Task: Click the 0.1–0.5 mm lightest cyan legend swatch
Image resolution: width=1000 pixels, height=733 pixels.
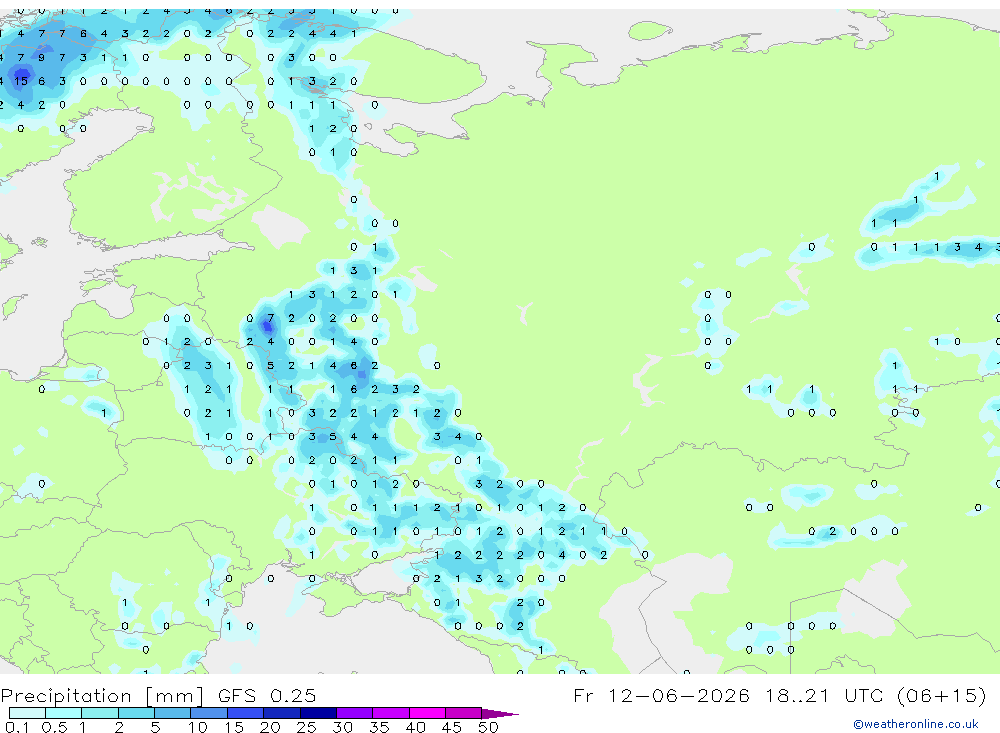Action: [27, 713]
